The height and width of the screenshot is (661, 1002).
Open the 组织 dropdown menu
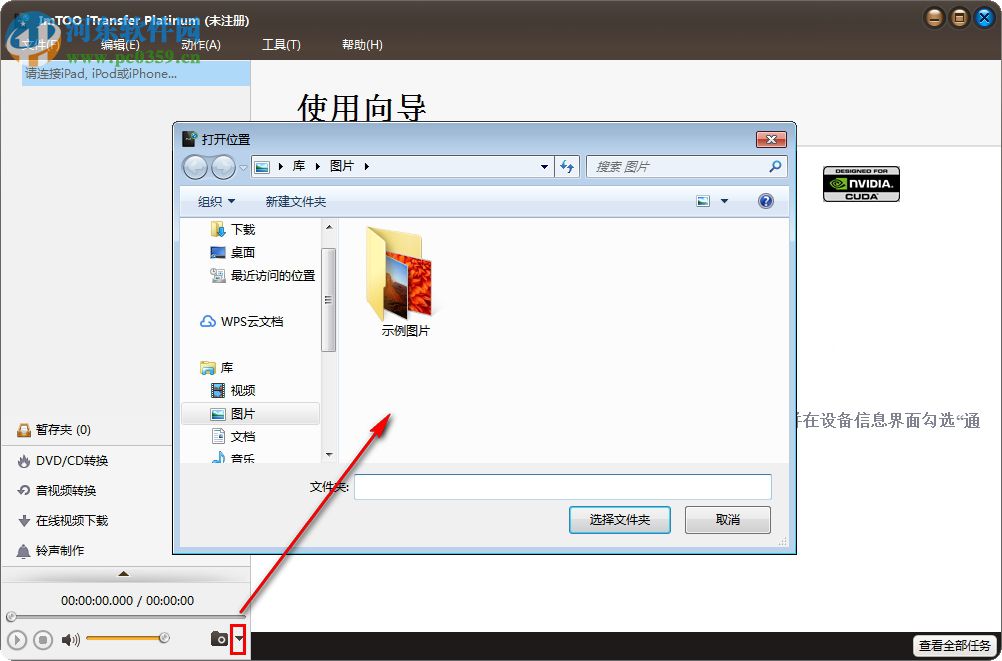point(216,200)
